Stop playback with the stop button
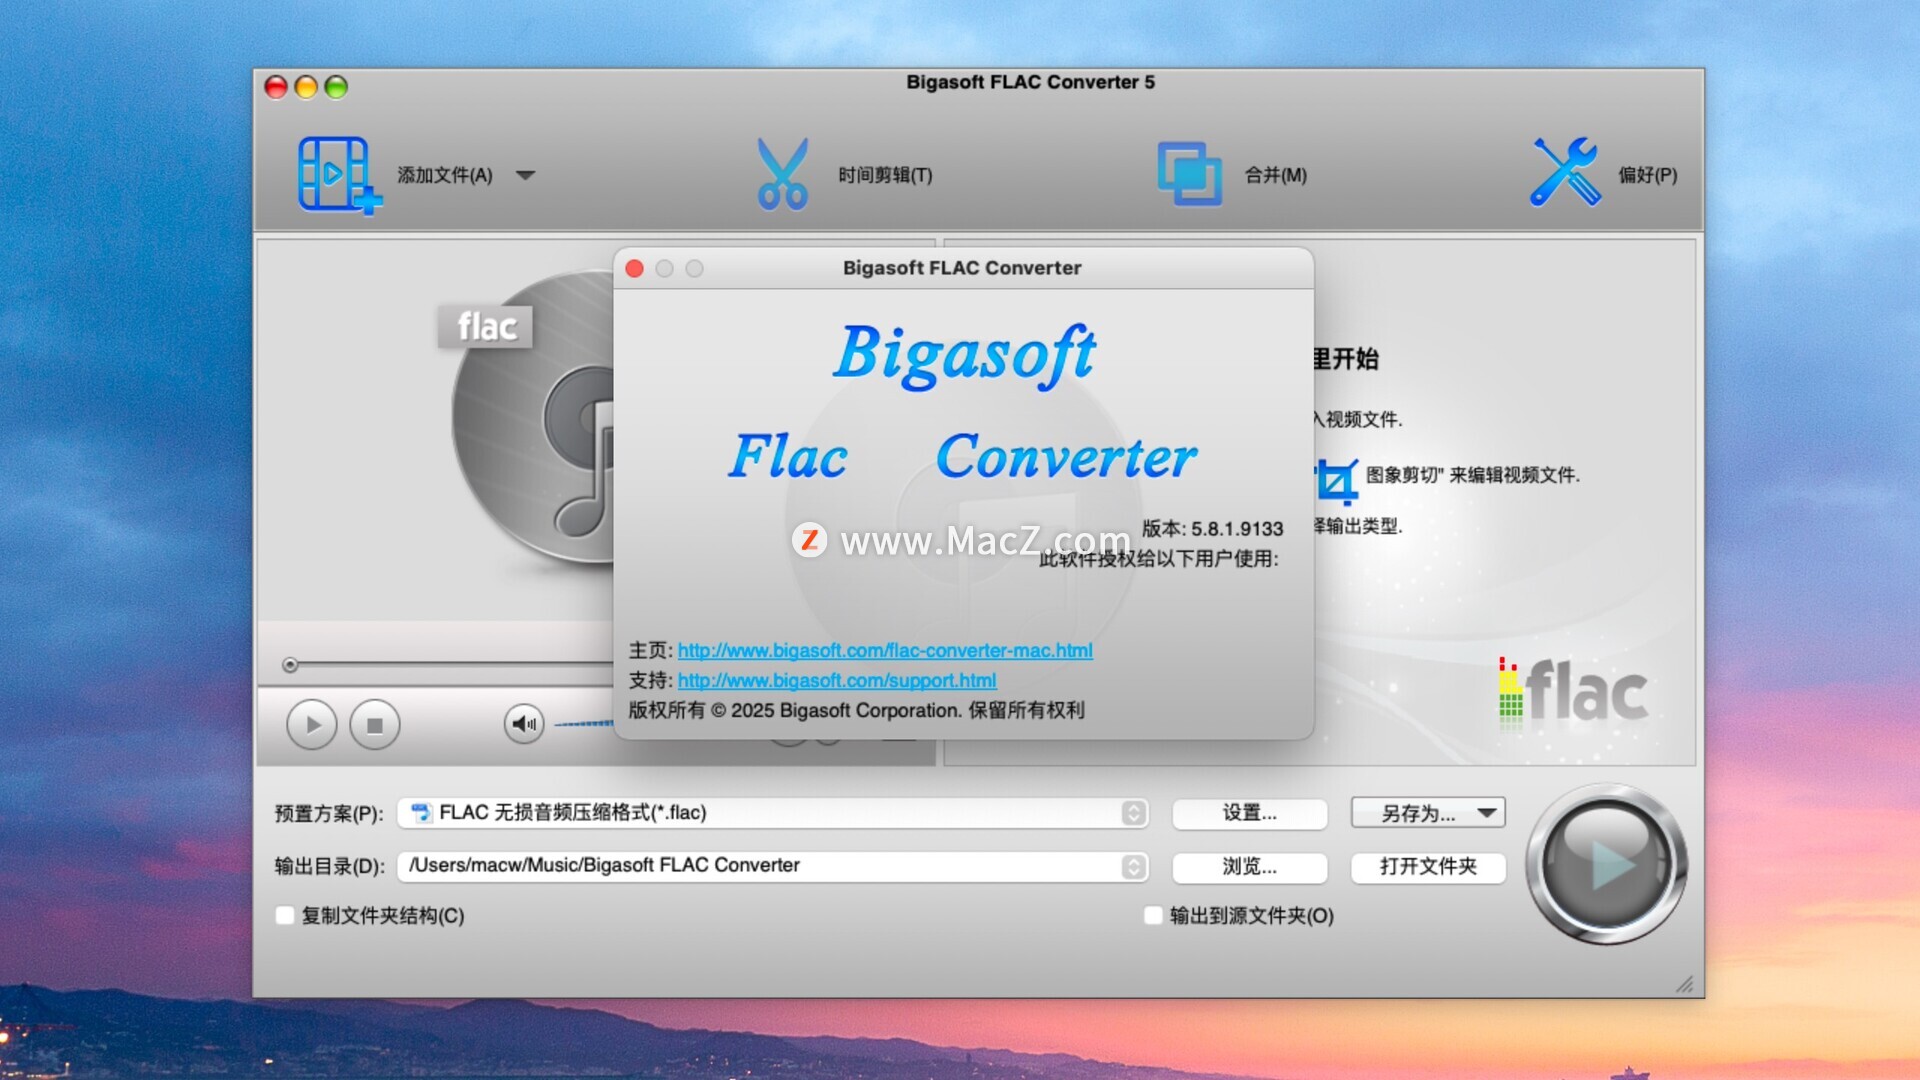Viewport: 1920px width, 1080px height. point(375,725)
